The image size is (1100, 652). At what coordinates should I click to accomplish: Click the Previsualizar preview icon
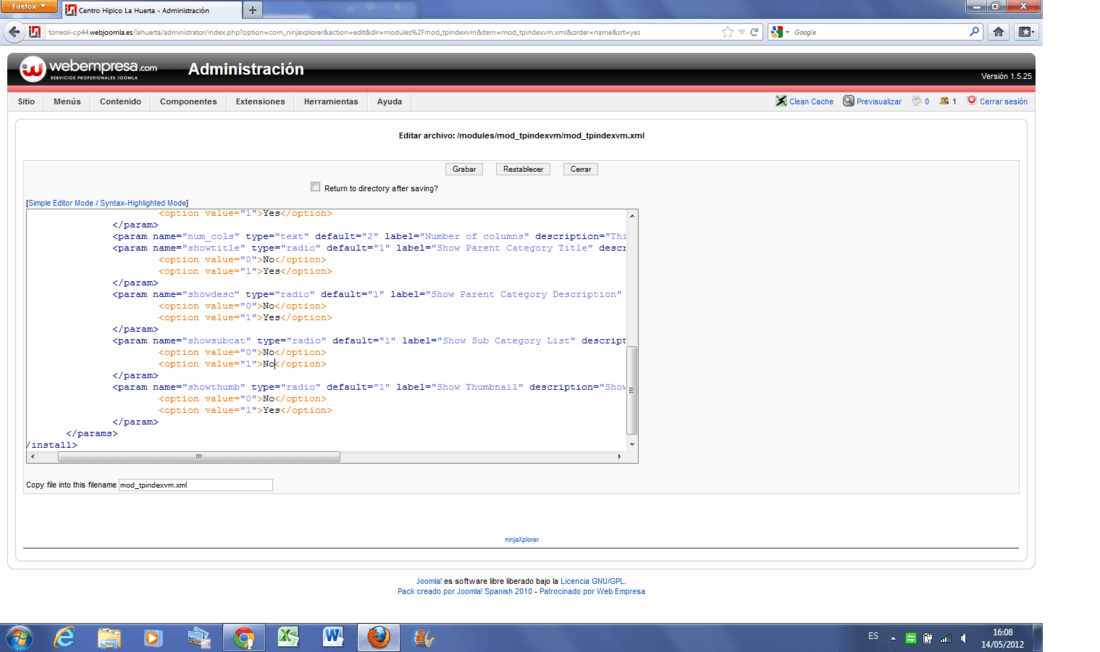(848, 101)
